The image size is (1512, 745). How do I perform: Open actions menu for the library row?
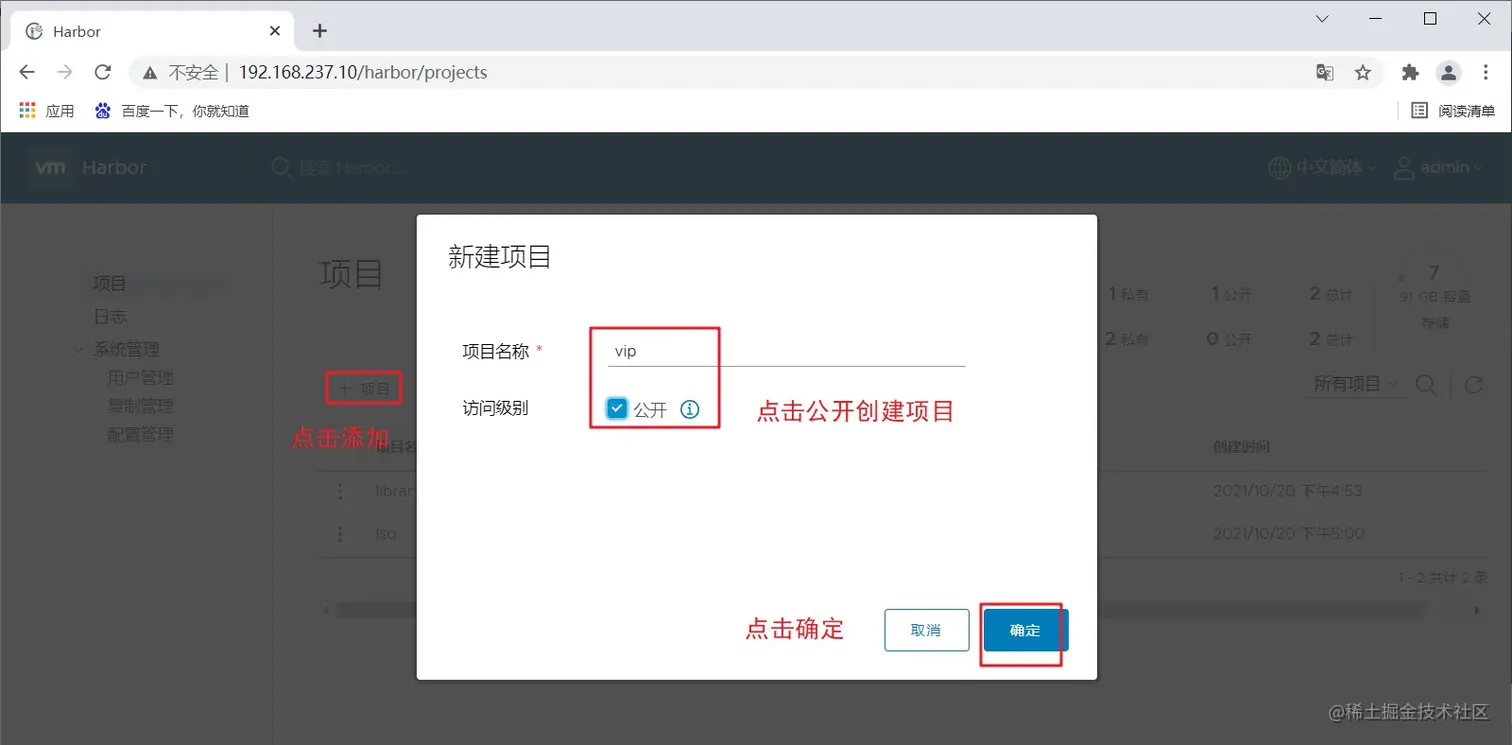[340, 491]
